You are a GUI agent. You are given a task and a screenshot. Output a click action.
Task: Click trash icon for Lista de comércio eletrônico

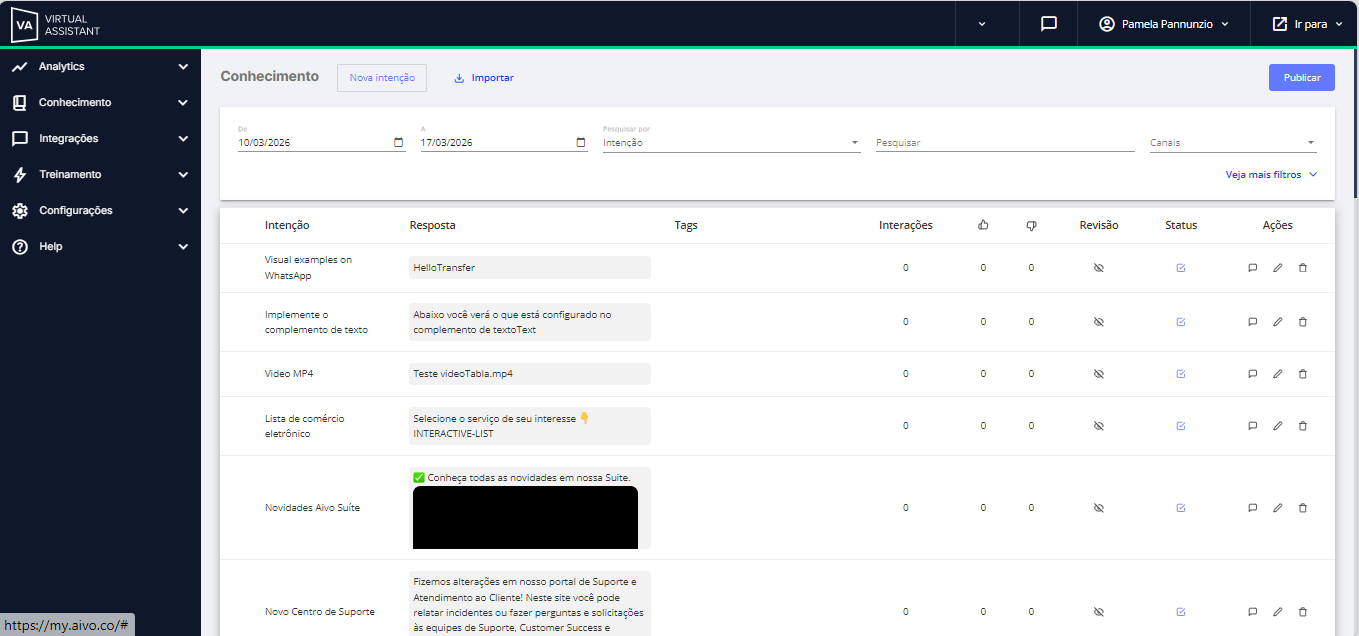coord(1302,426)
